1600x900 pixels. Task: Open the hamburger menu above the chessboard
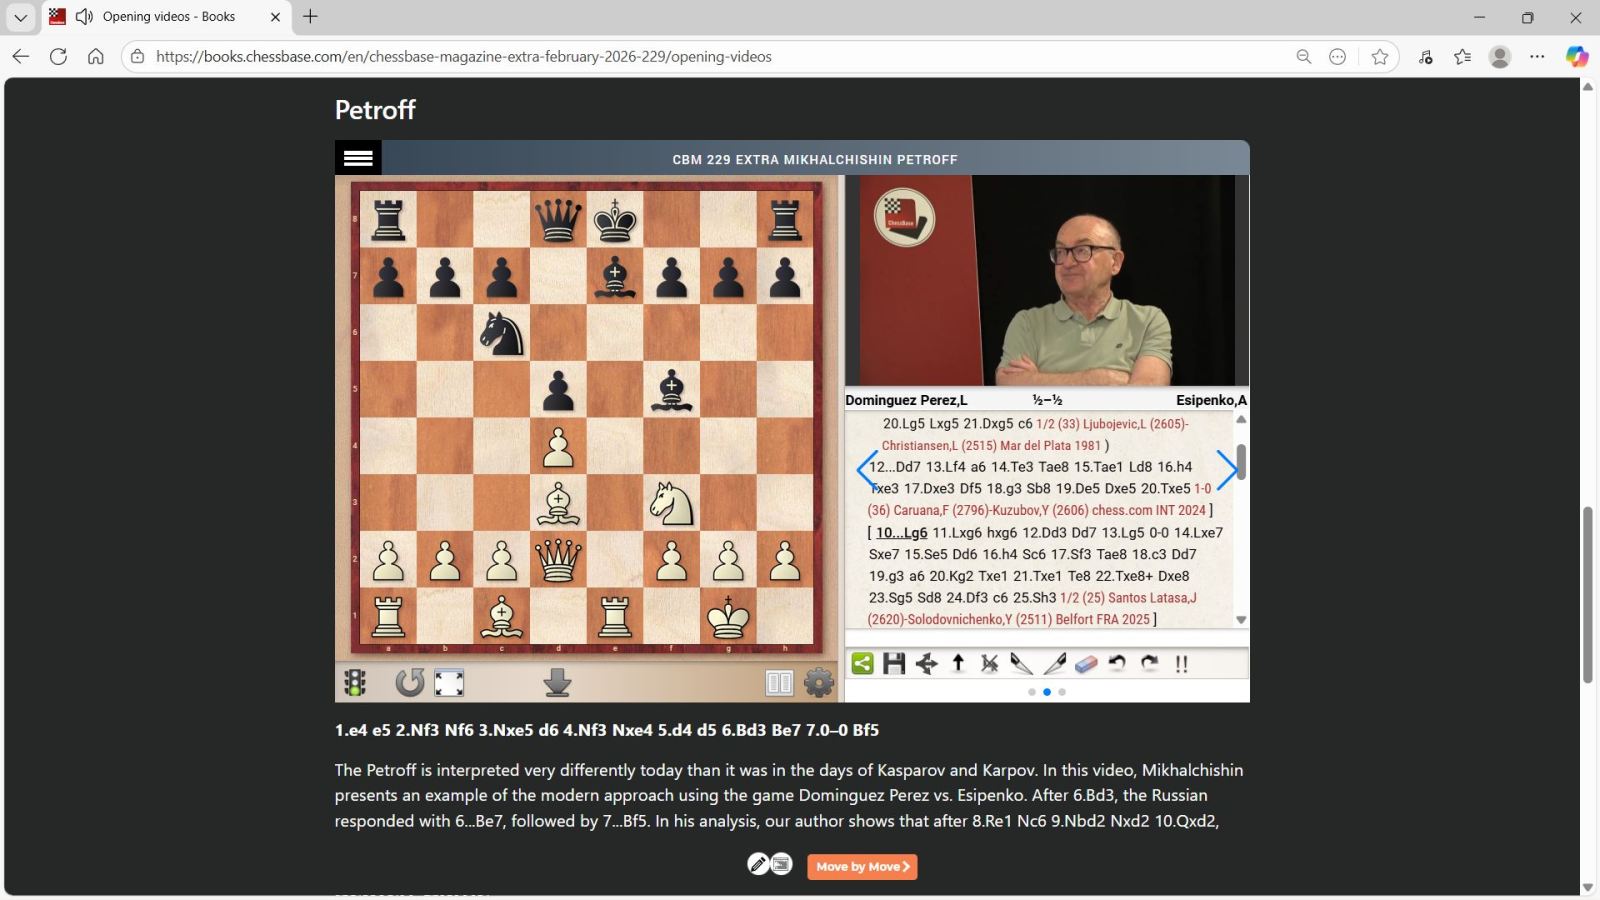coord(358,158)
